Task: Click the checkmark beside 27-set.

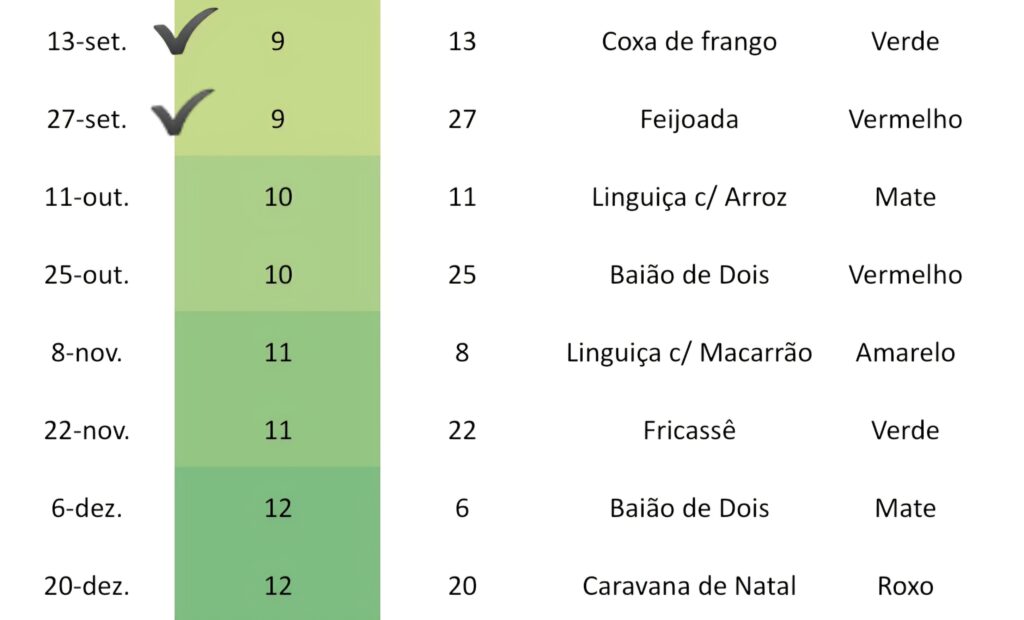Action: pyautogui.click(x=183, y=111)
